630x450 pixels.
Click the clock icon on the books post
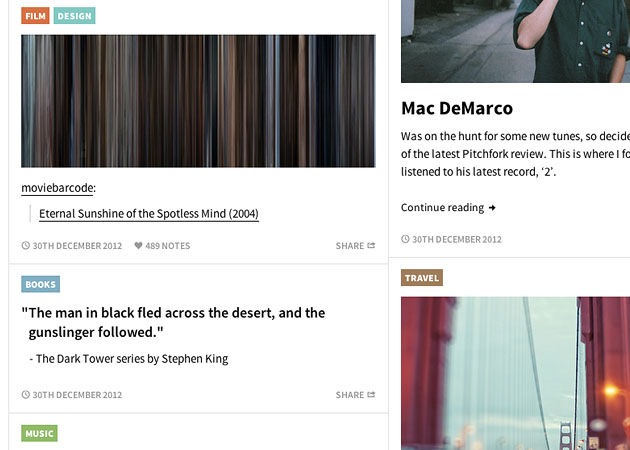[x=26, y=395]
